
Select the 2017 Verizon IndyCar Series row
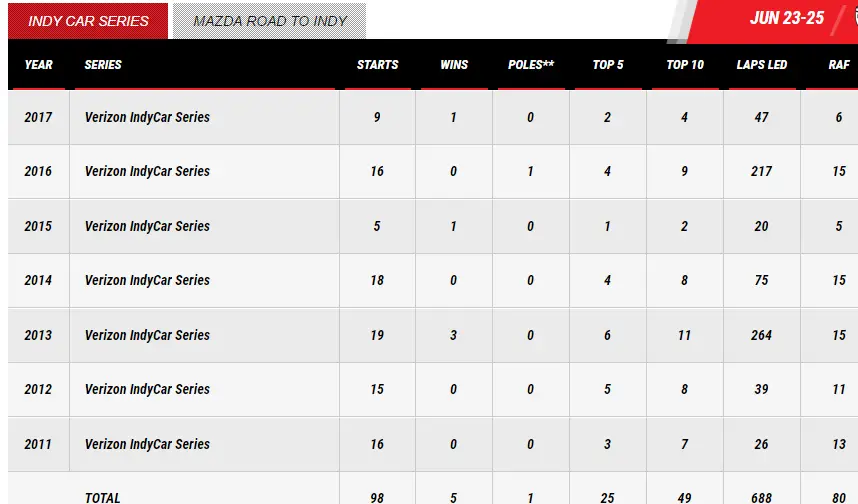pos(147,117)
